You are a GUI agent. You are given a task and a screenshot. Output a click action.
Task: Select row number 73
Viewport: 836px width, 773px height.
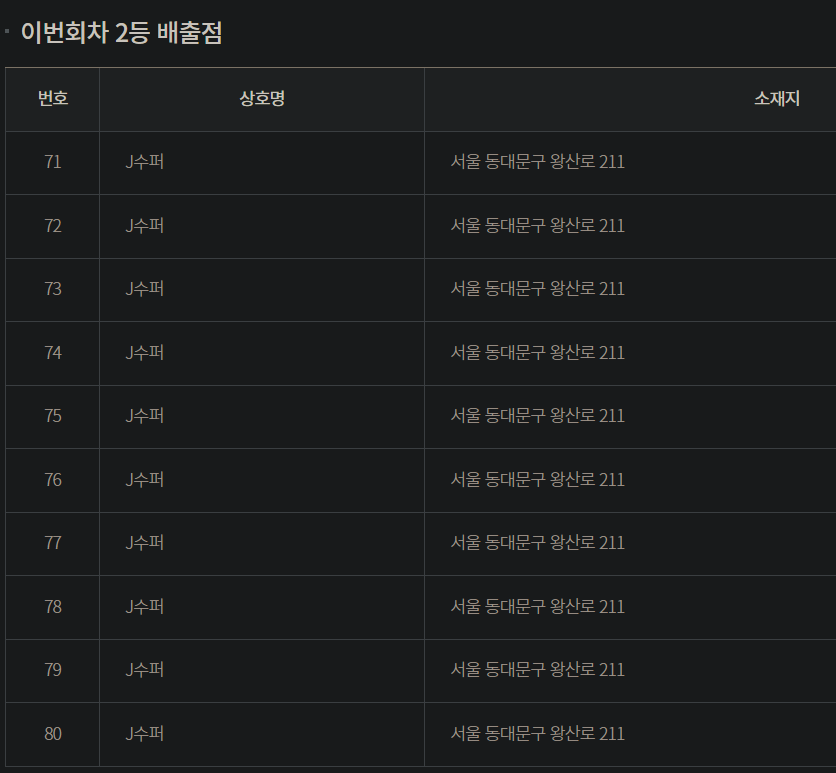(53, 289)
